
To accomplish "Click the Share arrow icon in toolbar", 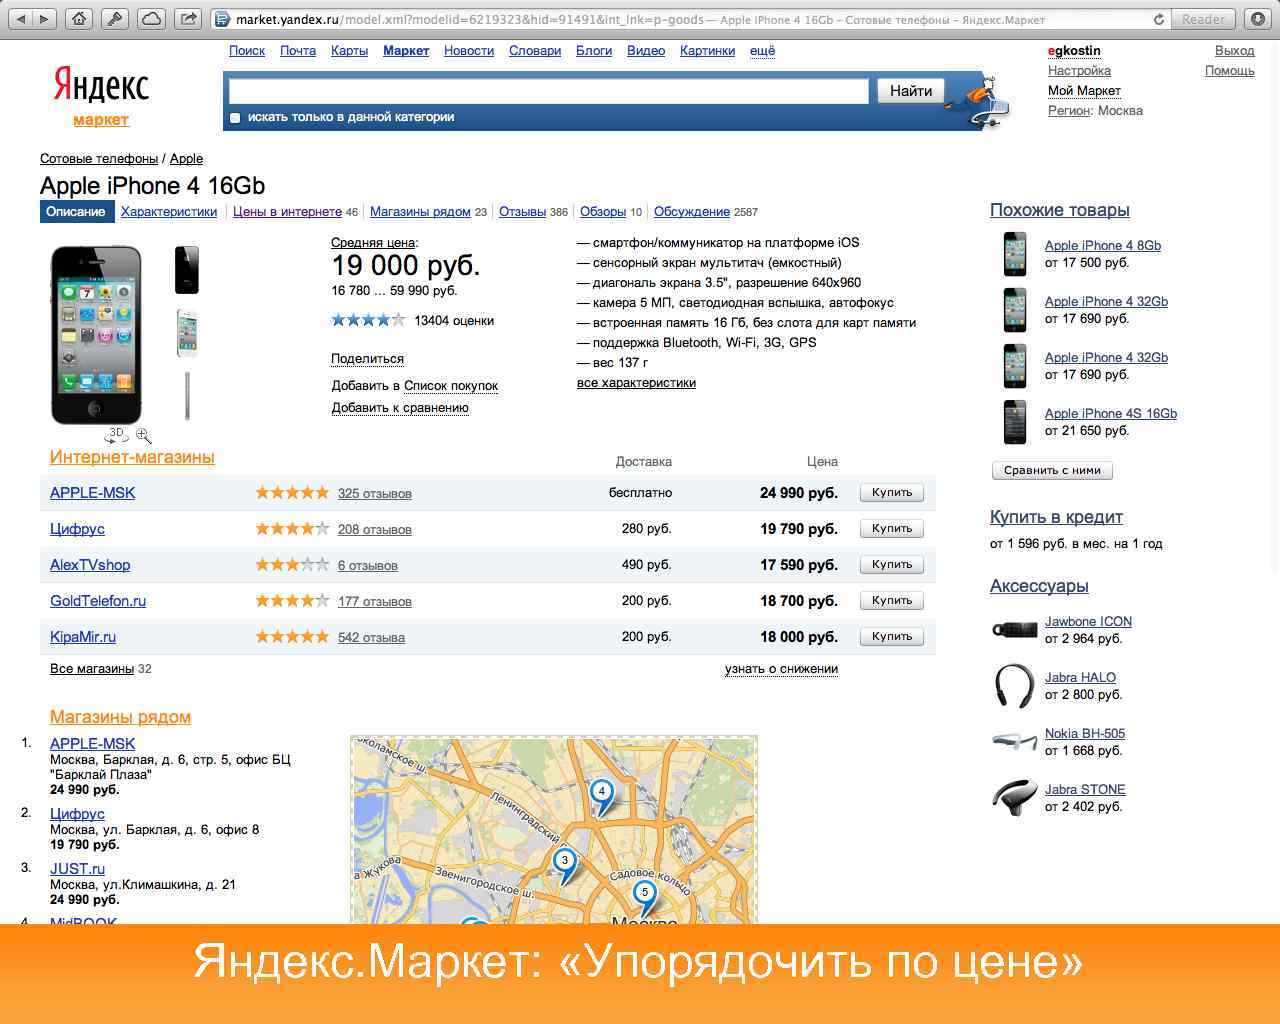I will click(x=187, y=19).
